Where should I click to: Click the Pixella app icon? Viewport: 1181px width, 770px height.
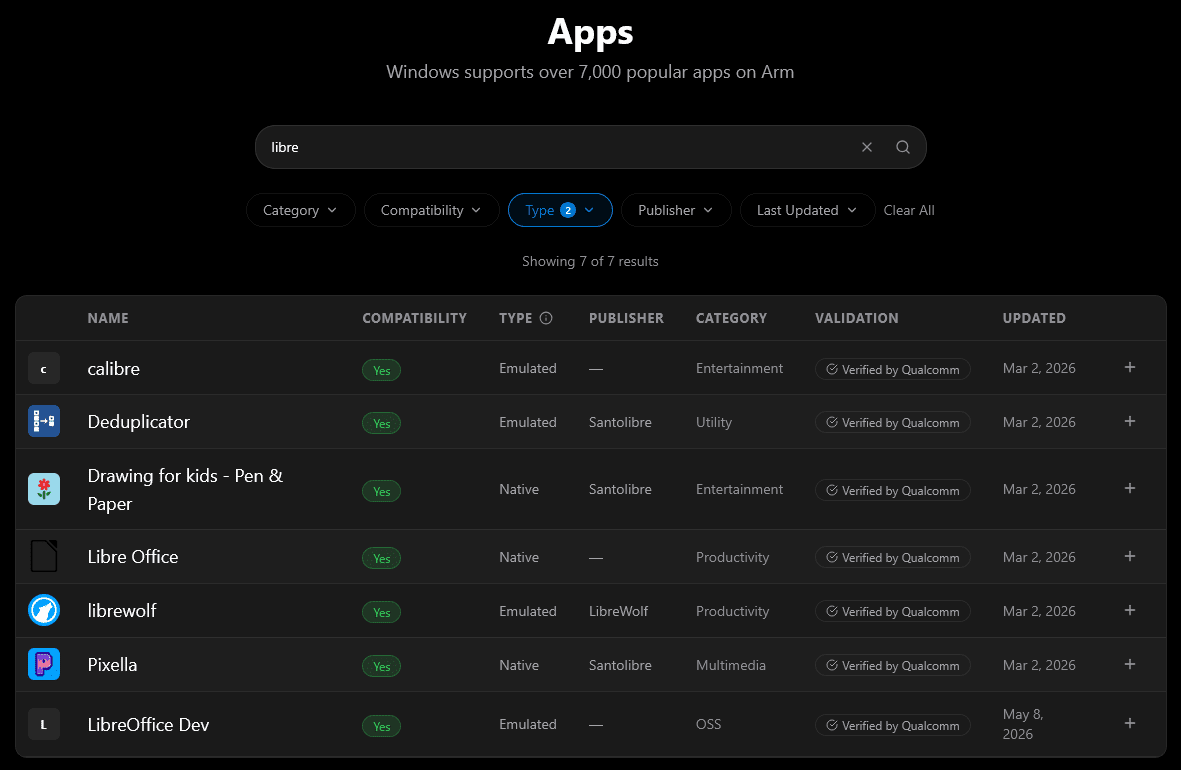(44, 665)
